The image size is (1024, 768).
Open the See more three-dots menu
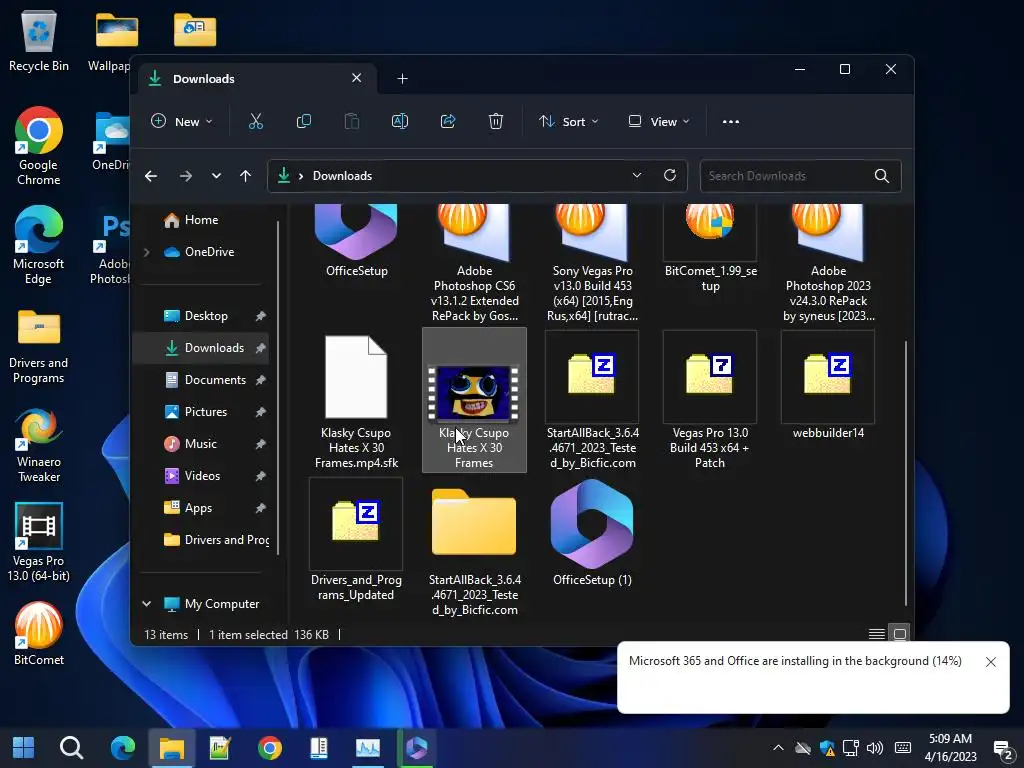731,121
